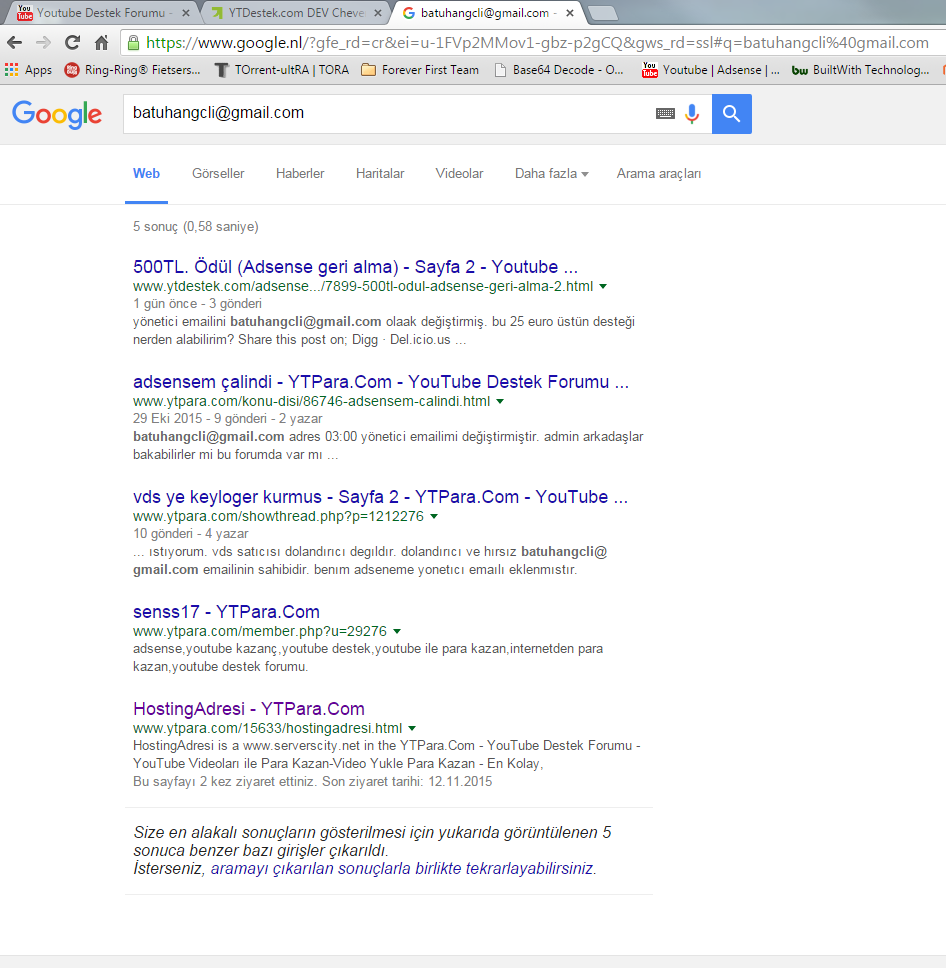Expand the Daha fazla dropdown
Screen dimensions: 946x968
pyautogui.click(x=551, y=173)
